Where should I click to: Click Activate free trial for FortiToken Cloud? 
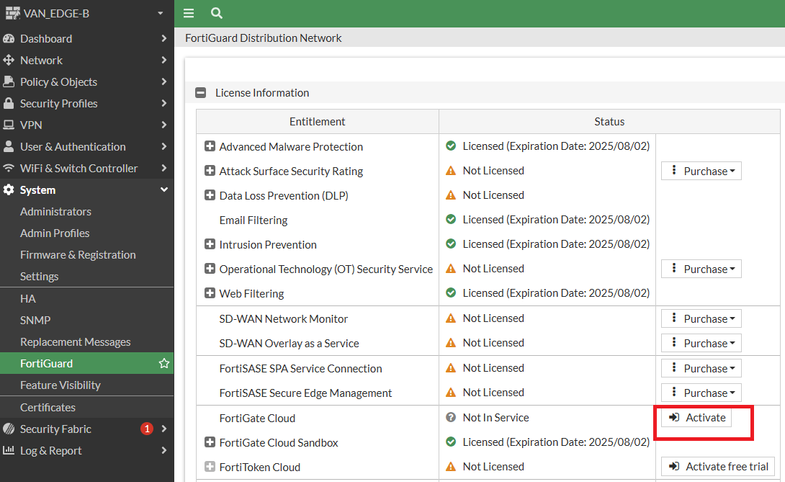(717, 467)
